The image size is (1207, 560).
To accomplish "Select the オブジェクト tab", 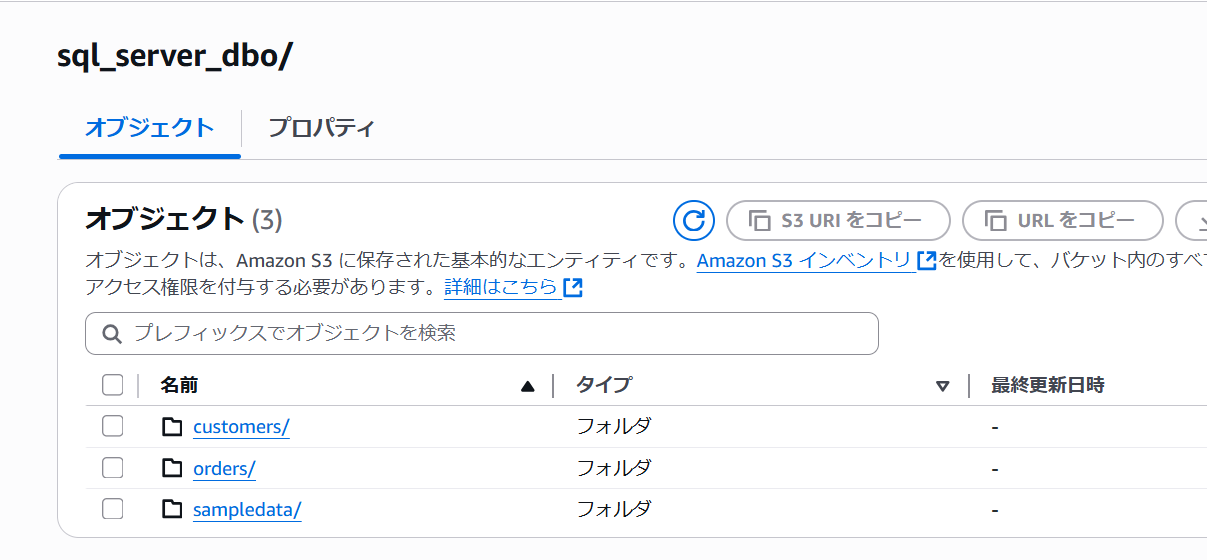I will click(x=150, y=128).
